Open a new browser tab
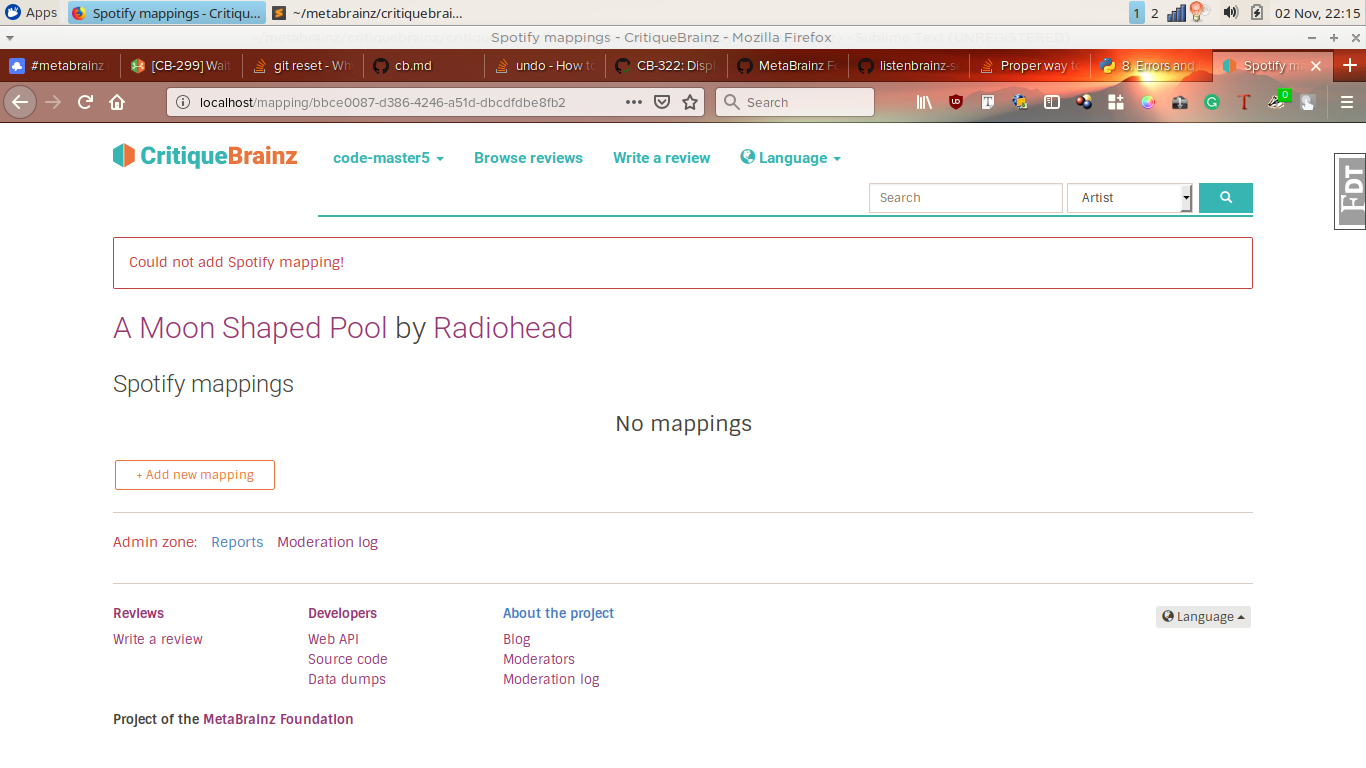1366x768 pixels. click(1349, 65)
